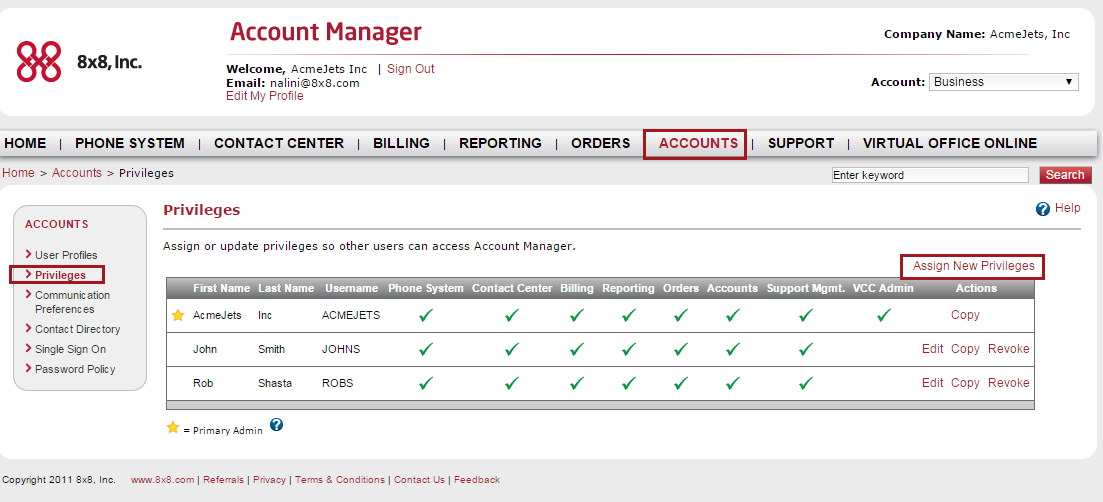Go to the HOME menu
1103x502 pixels.
pyautogui.click(x=25, y=143)
